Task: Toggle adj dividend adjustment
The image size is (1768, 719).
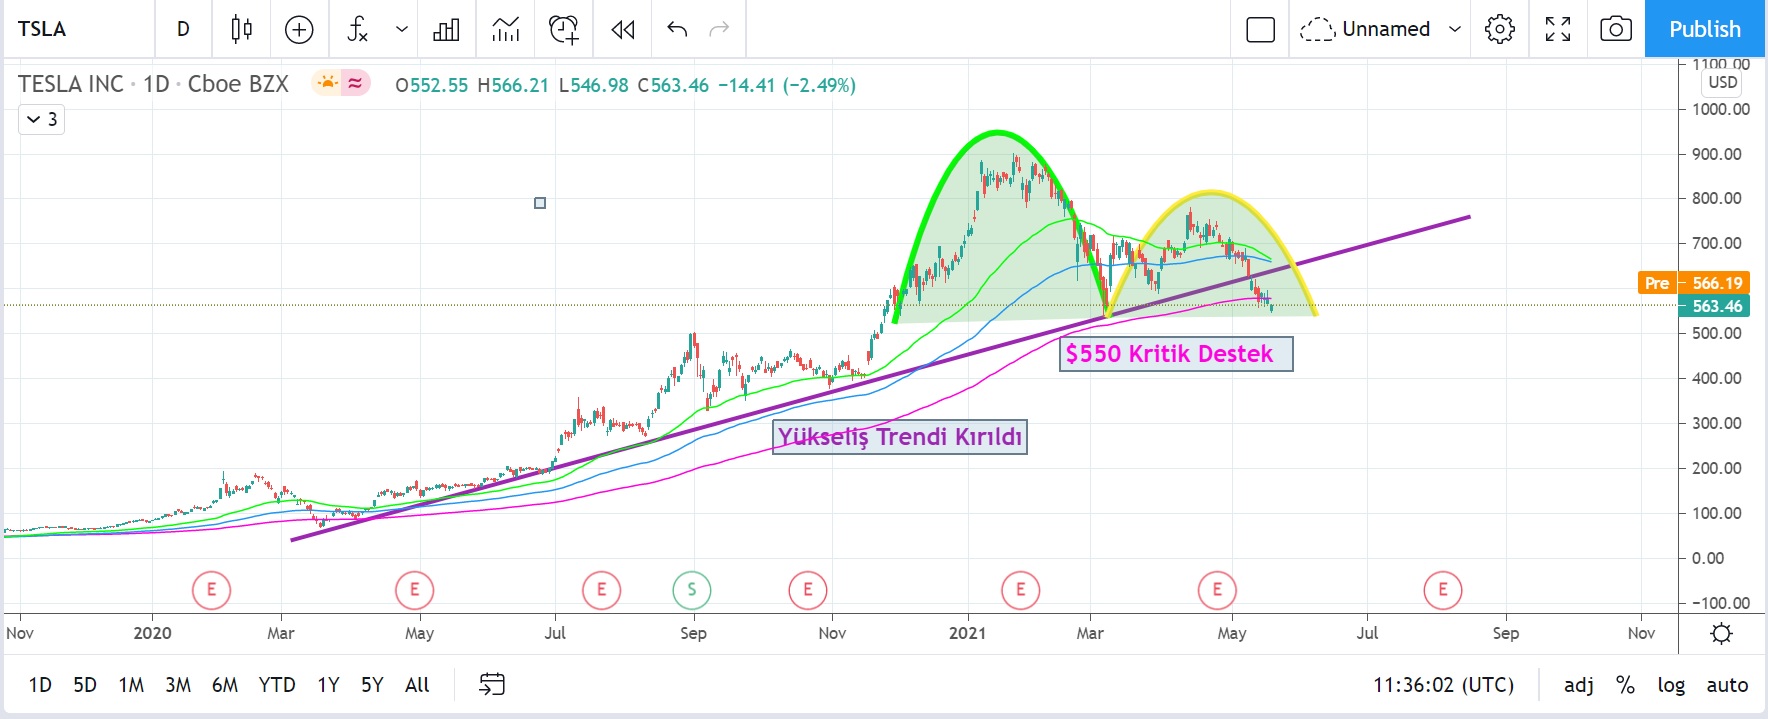Action: 1579,685
